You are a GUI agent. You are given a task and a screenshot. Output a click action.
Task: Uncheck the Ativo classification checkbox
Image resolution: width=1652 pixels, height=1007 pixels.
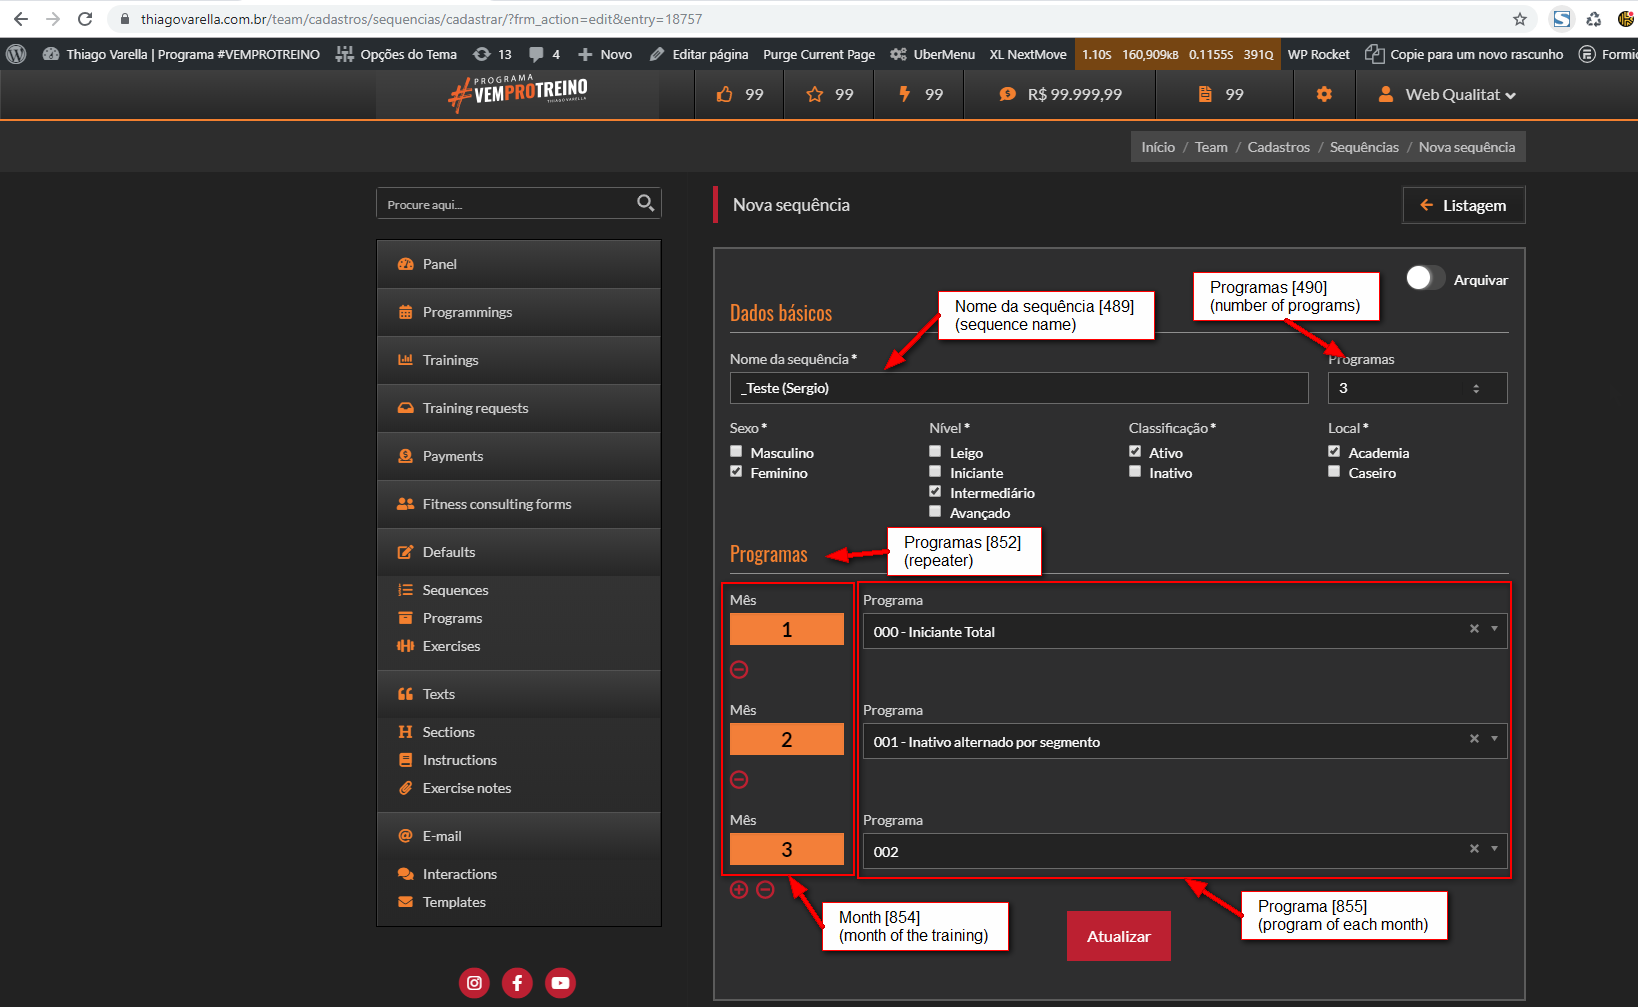pos(1135,452)
